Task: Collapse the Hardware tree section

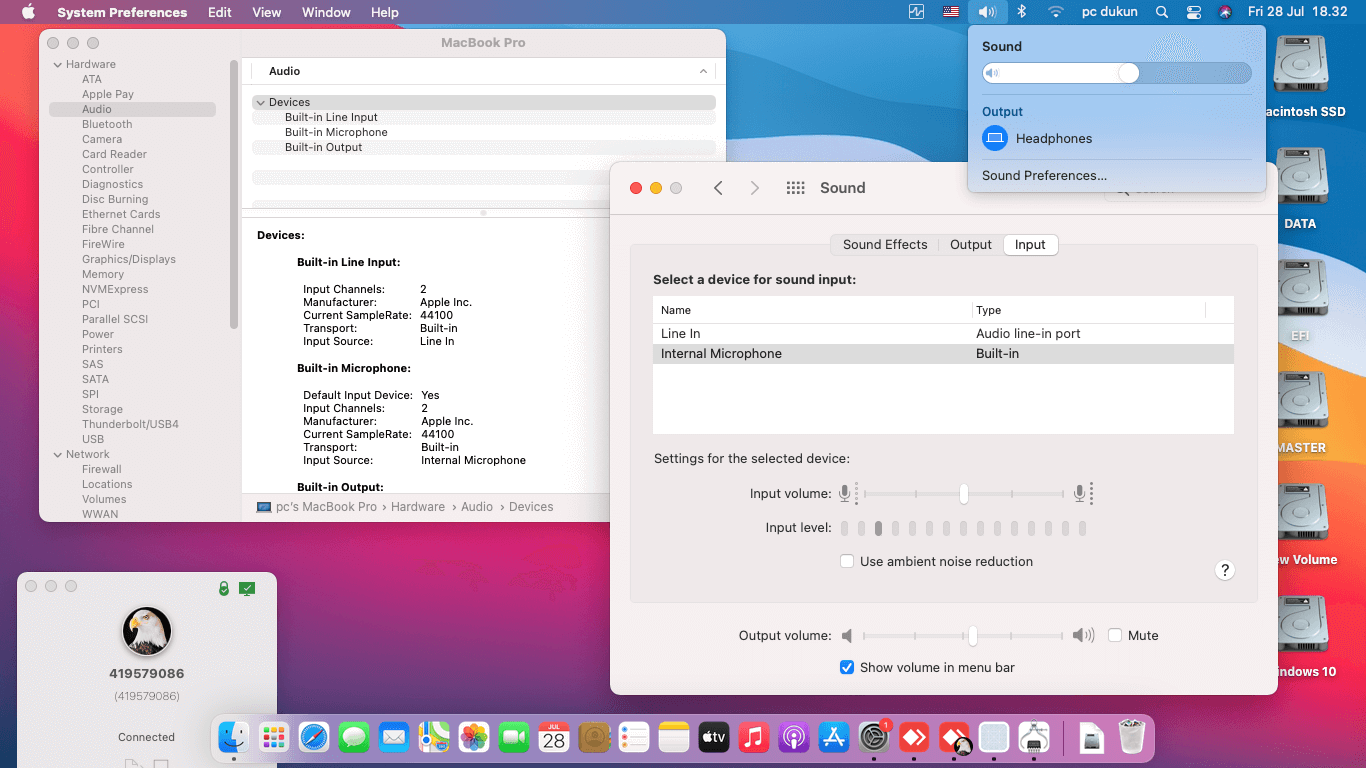Action: pos(58,64)
